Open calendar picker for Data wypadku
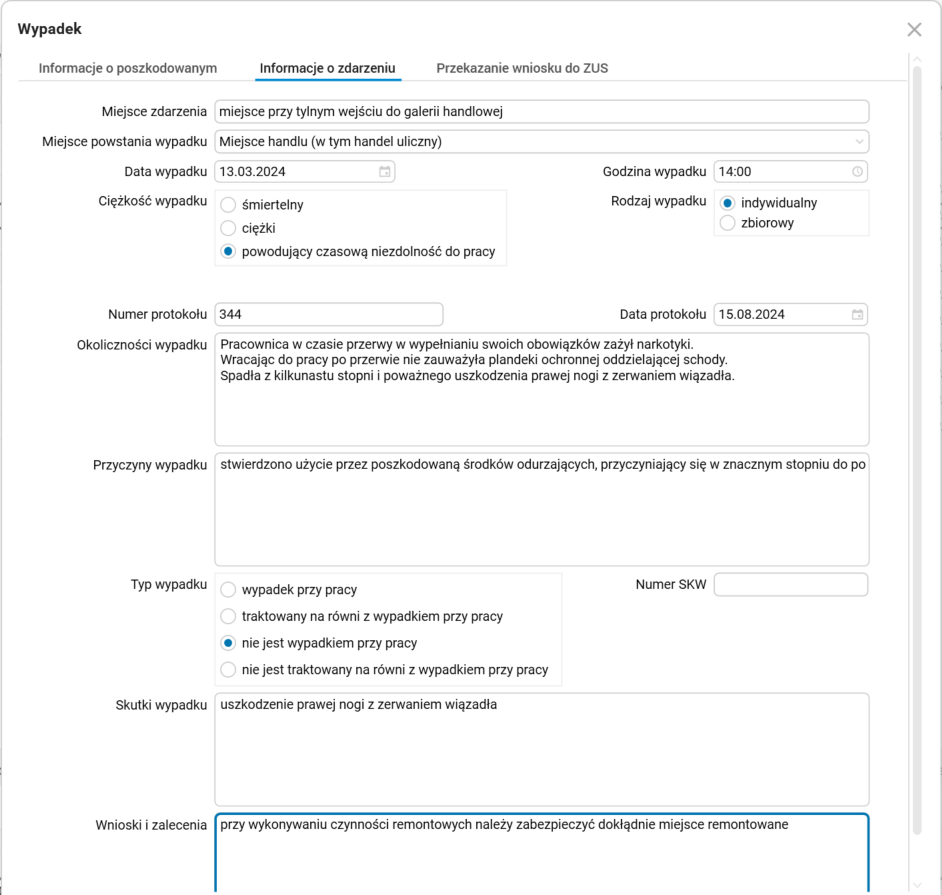Viewport: 942px width, 895px height. click(385, 172)
